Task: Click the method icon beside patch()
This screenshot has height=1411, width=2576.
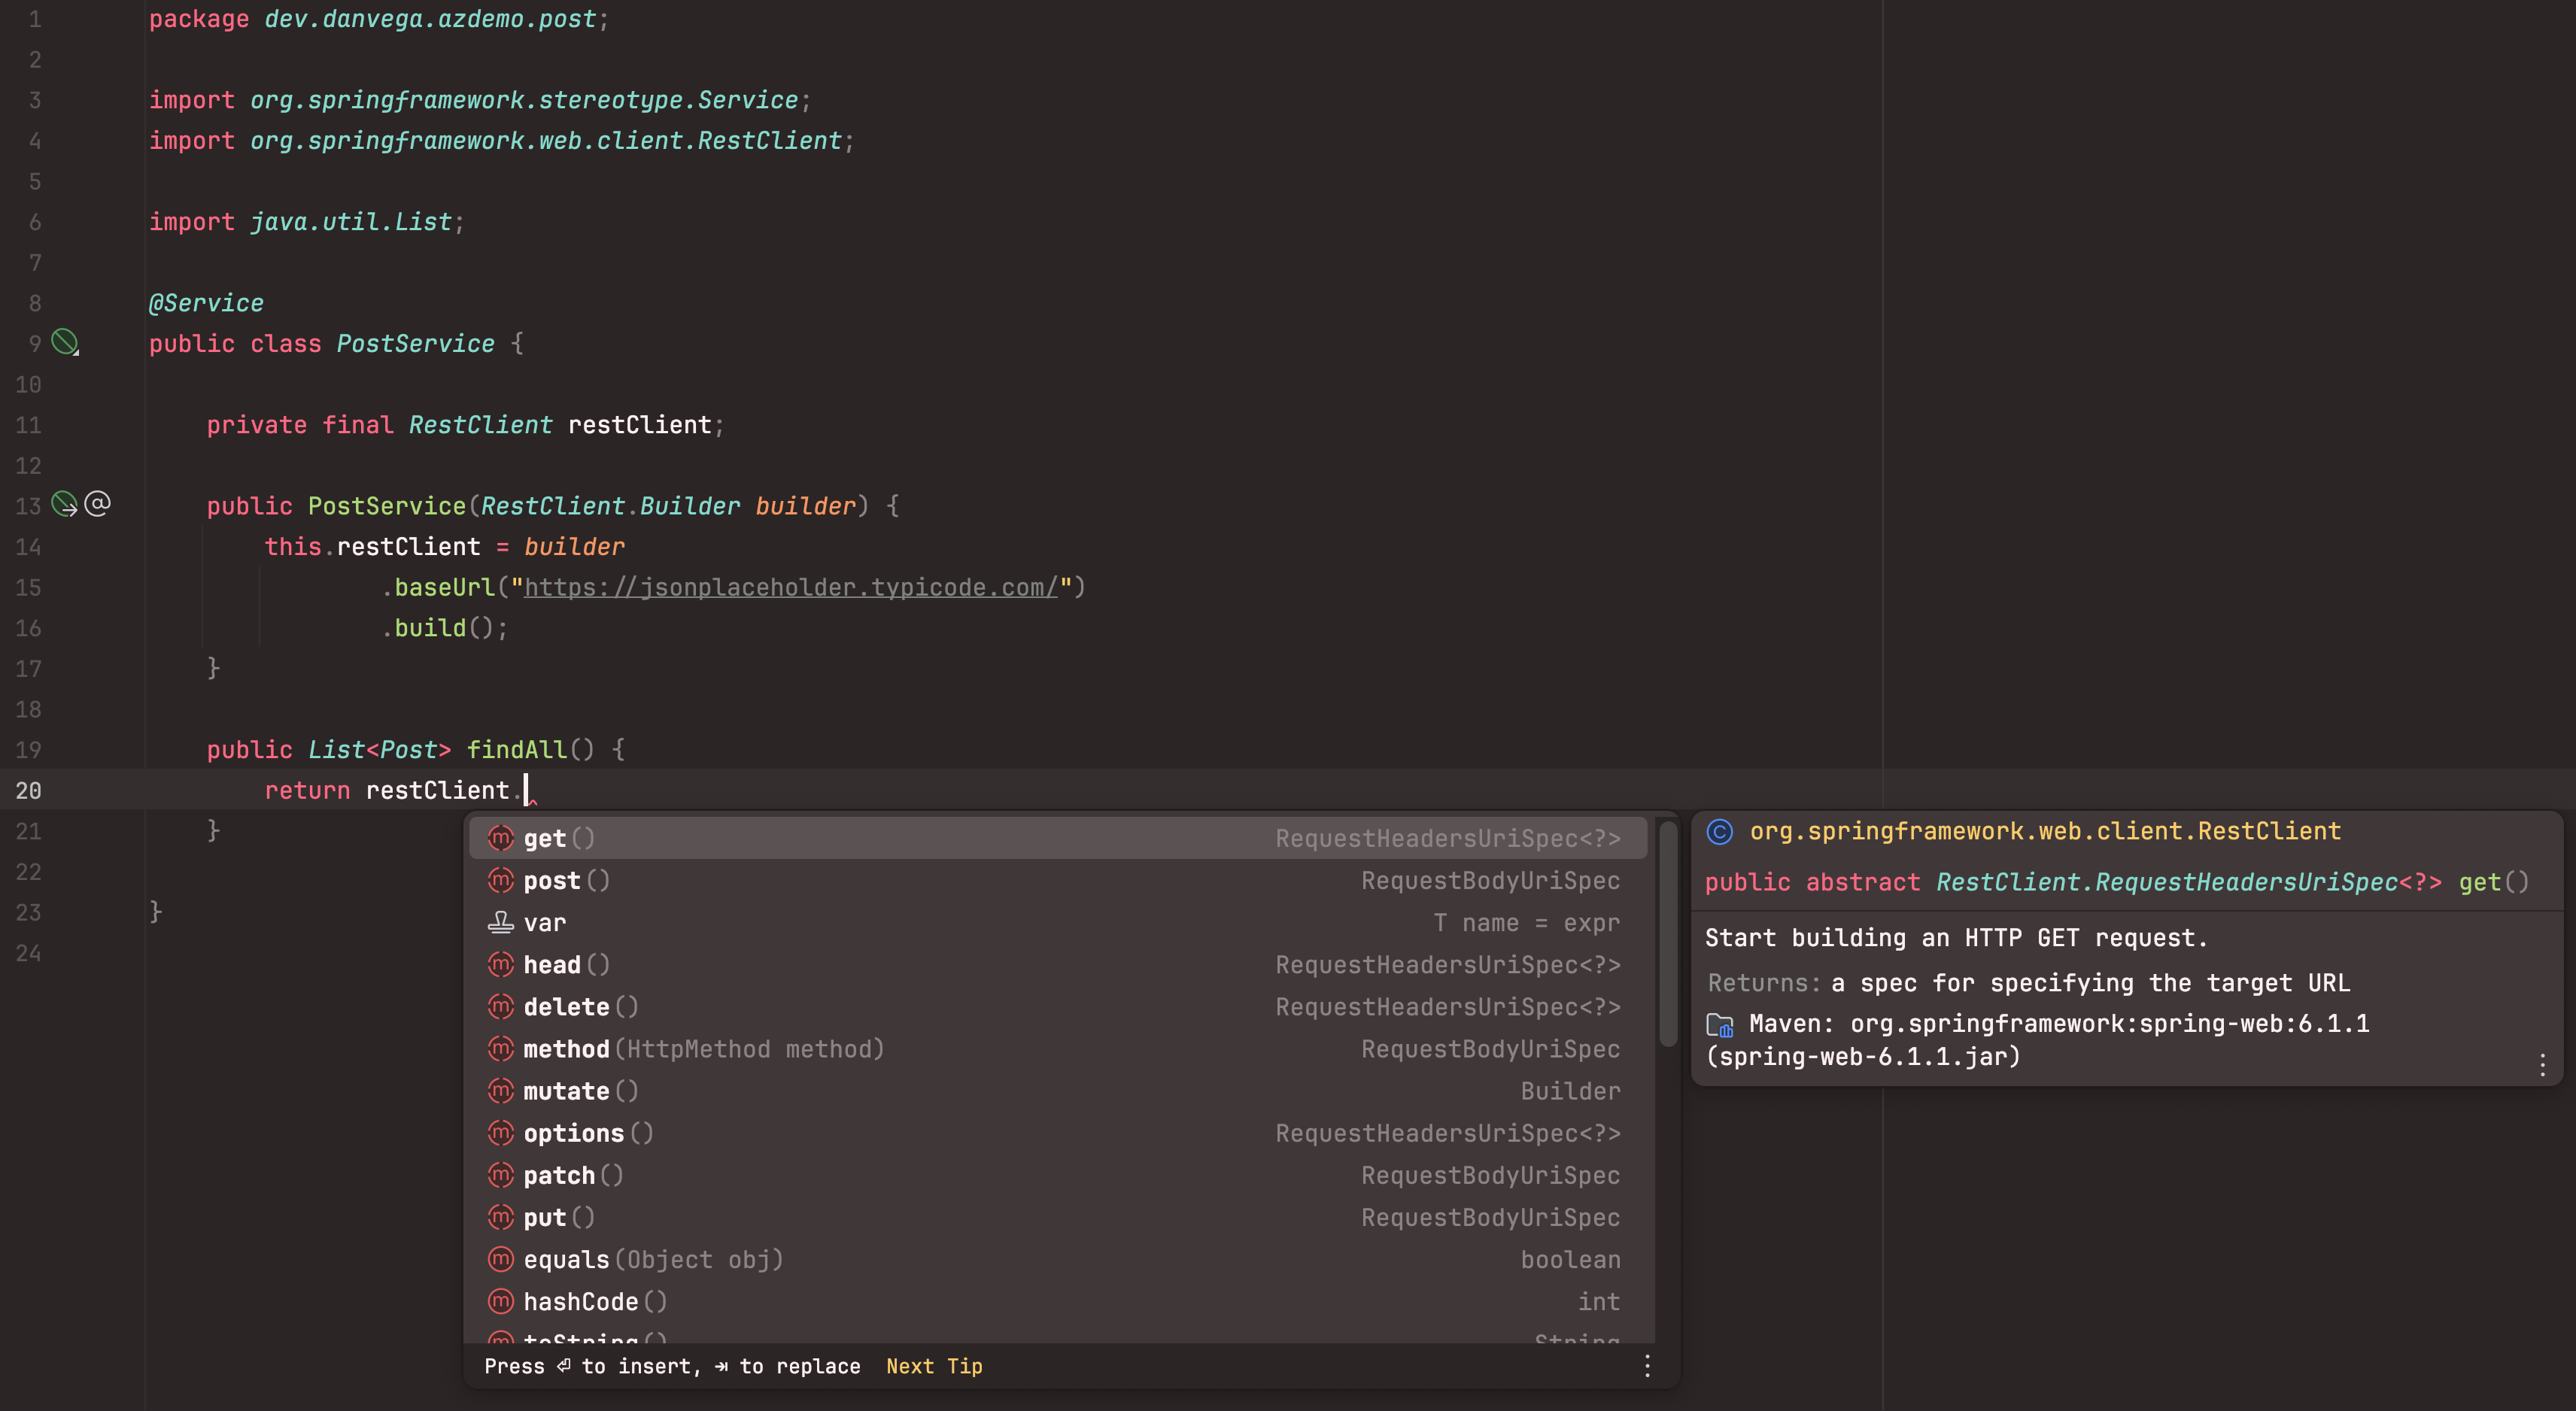Action: (x=500, y=1174)
